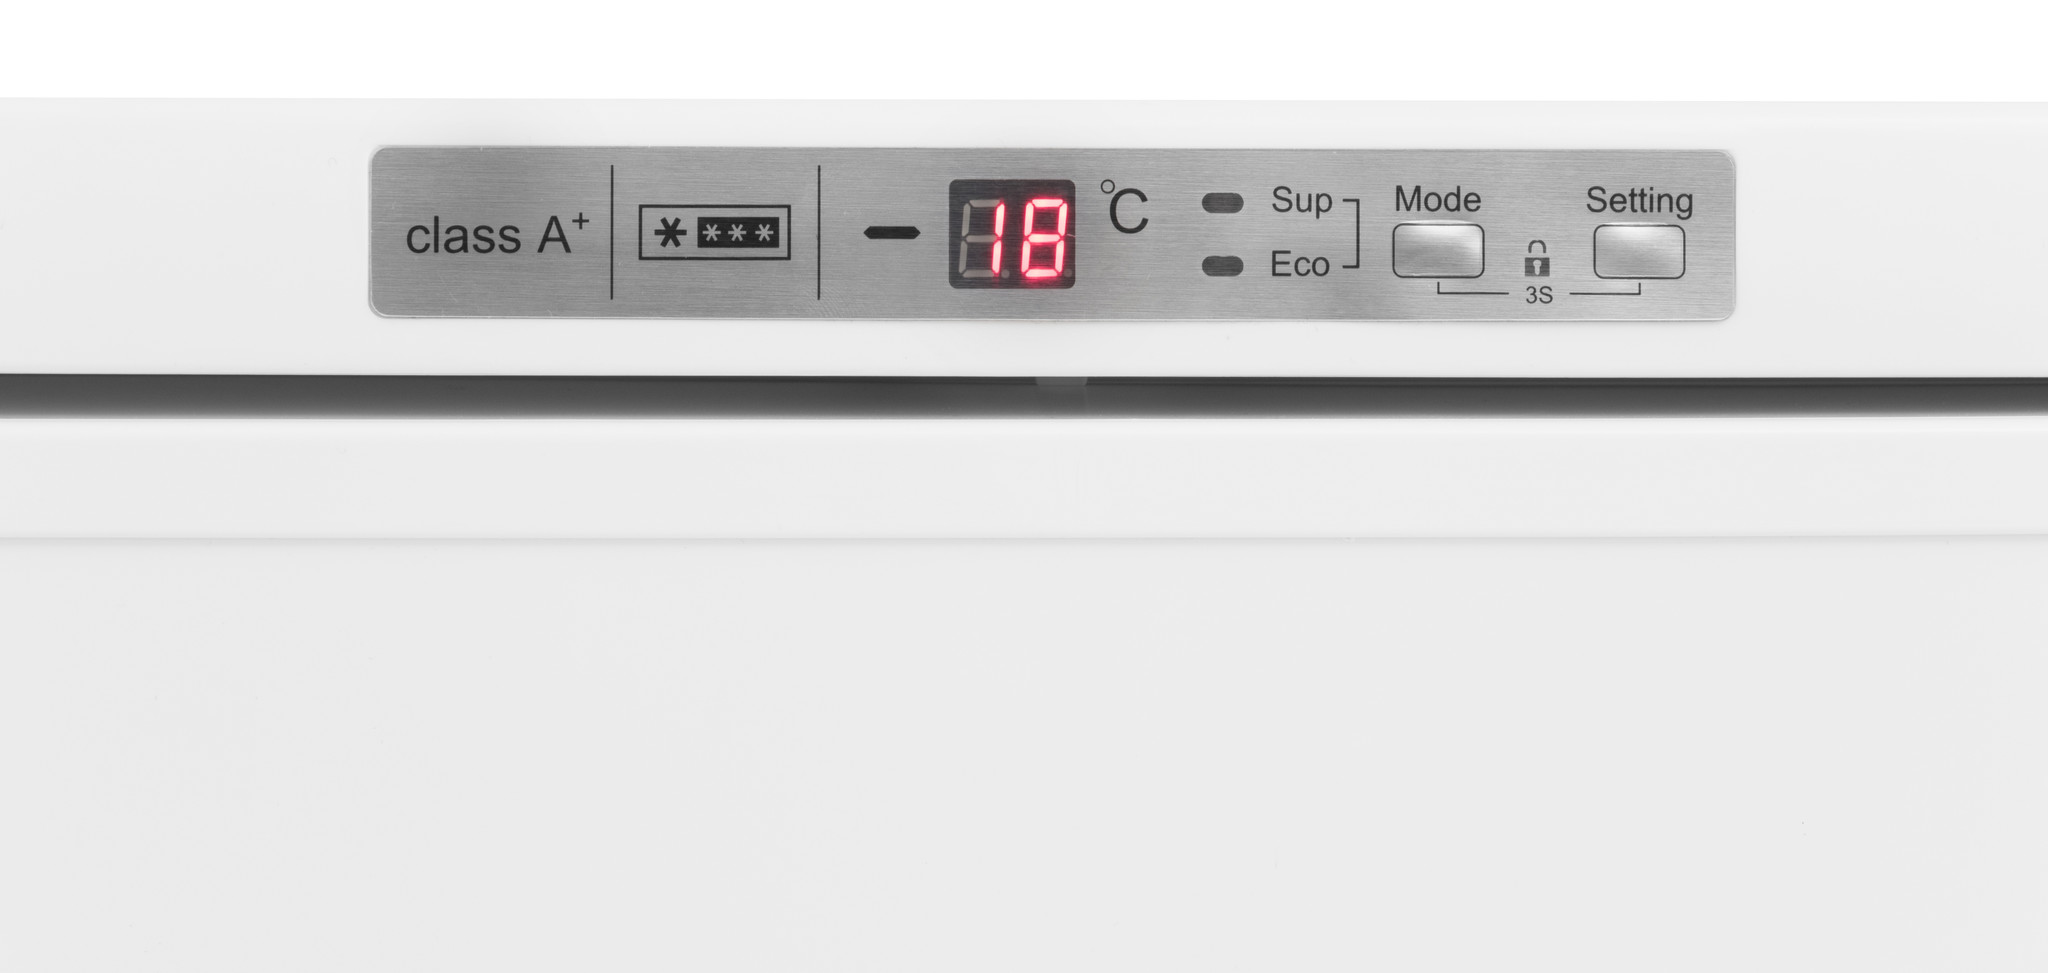Click the padlock child-lock icon
2048x973 pixels.
pyautogui.click(x=1537, y=258)
